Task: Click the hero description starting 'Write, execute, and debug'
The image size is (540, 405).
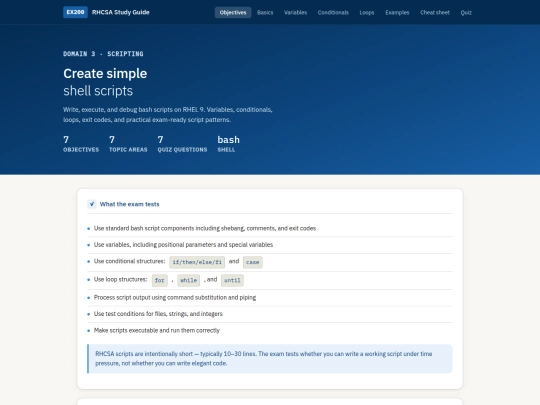Action: pos(168,115)
